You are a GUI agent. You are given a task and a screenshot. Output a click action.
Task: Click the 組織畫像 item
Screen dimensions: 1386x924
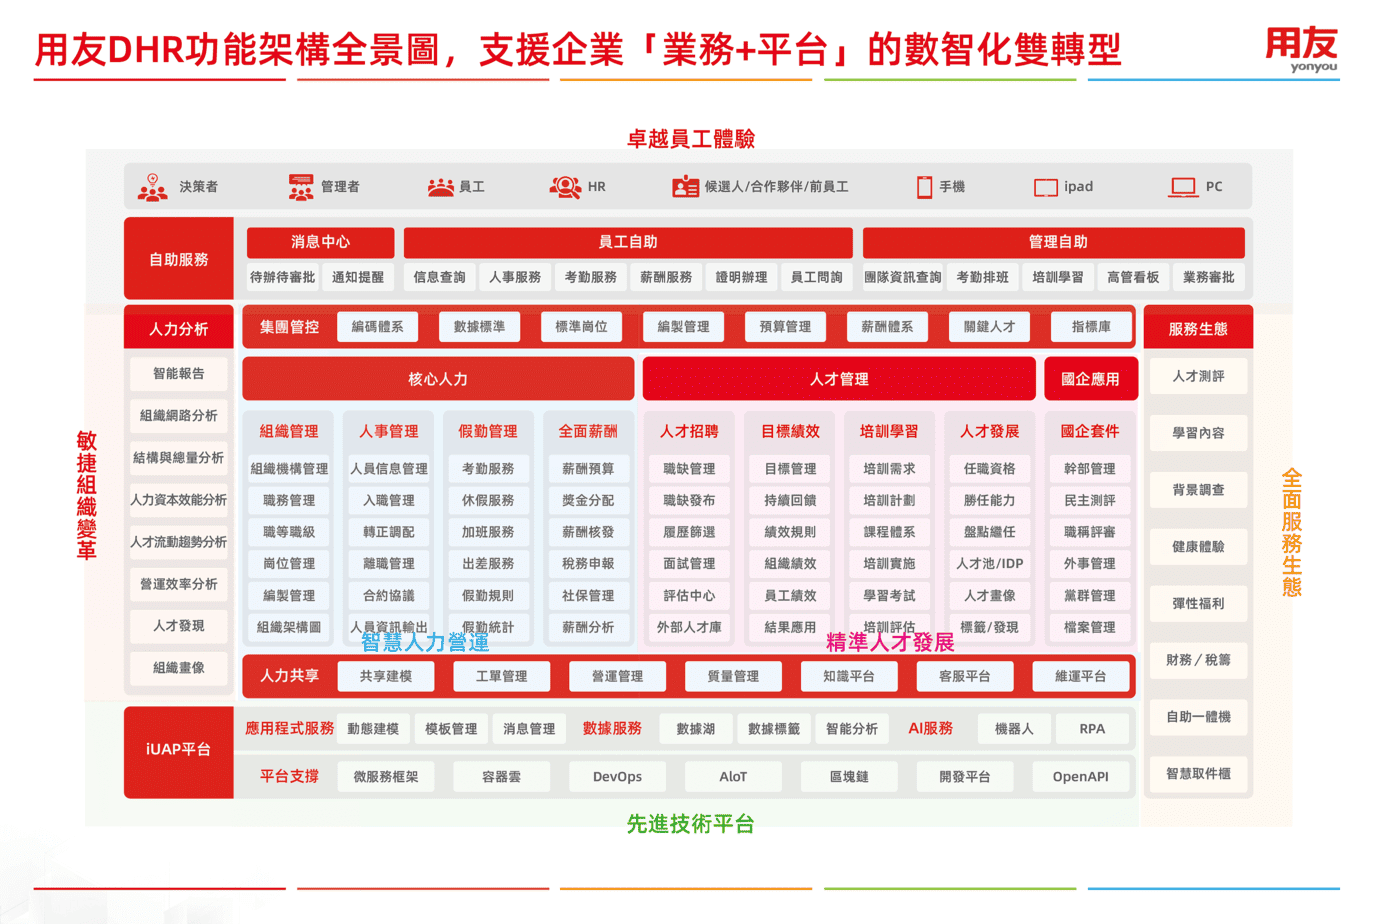point(179,668)
